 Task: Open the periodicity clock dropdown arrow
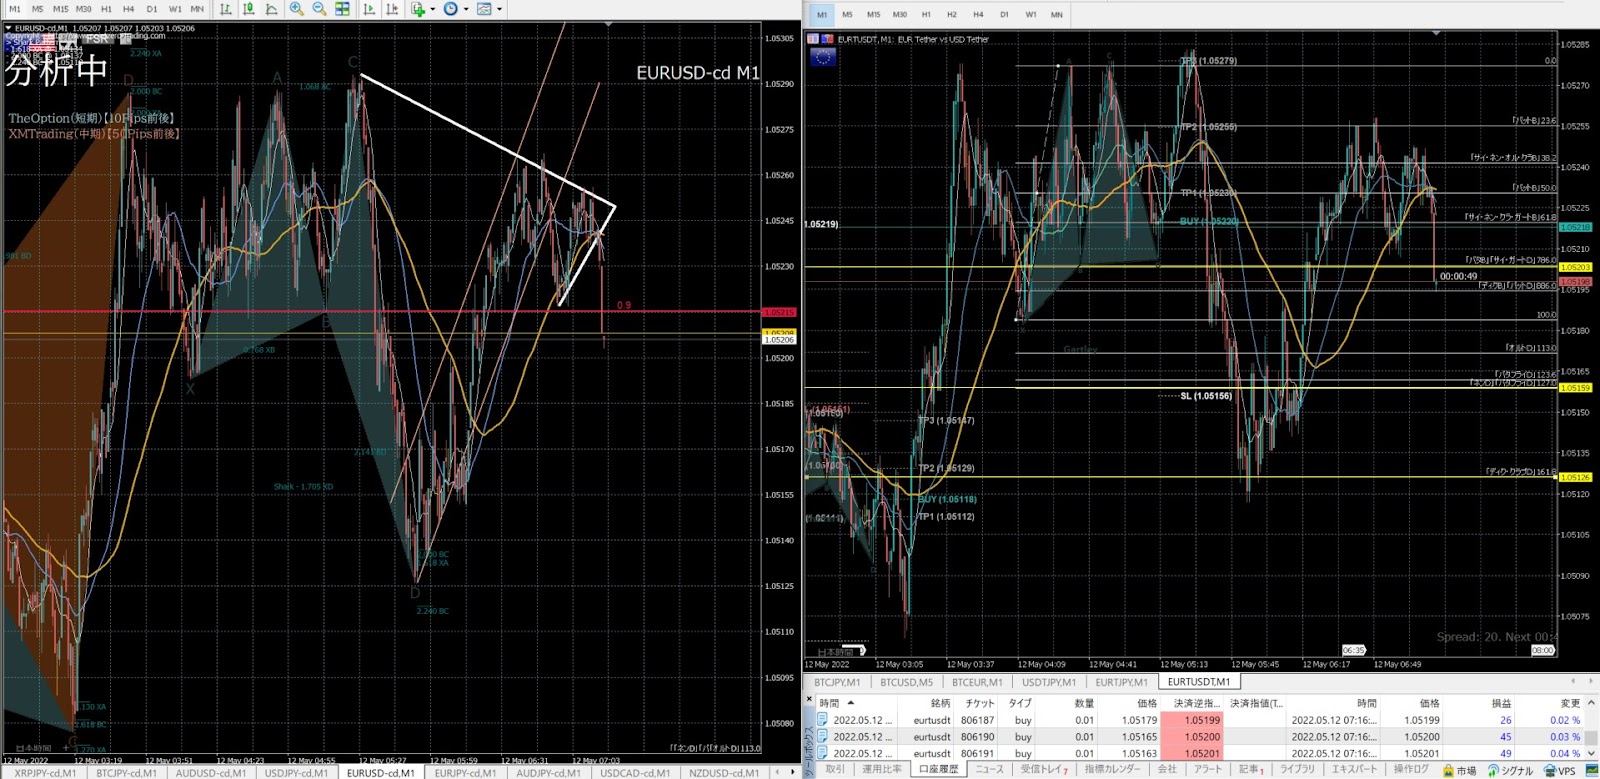coord(466,9)
